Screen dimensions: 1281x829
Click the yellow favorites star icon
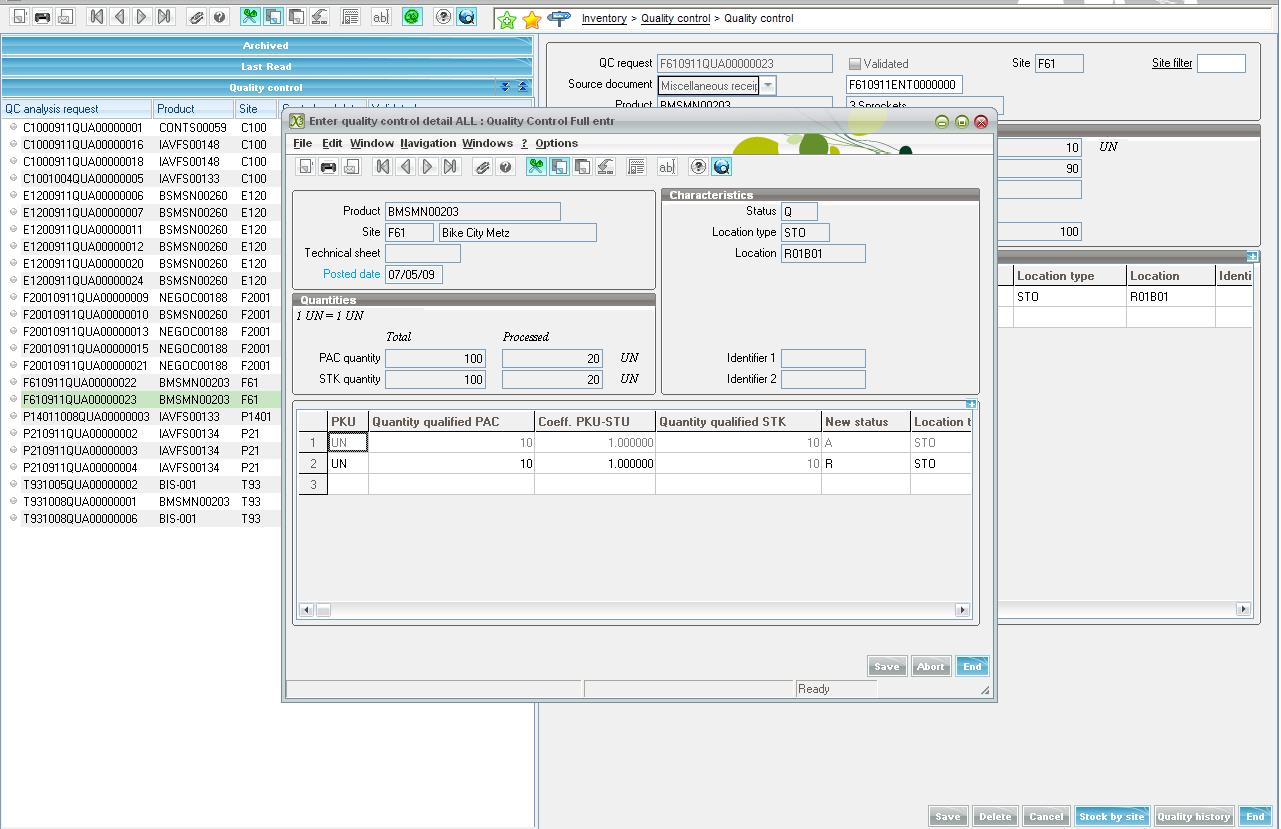[x=532, y=19]
